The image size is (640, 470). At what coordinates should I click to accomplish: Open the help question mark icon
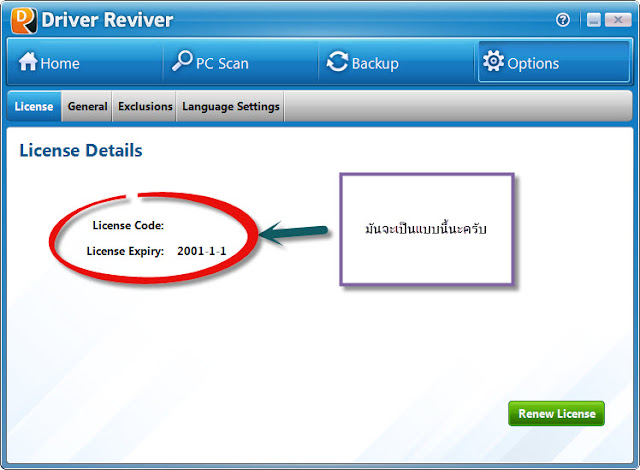pyautogui.click(x=563, y=20)
